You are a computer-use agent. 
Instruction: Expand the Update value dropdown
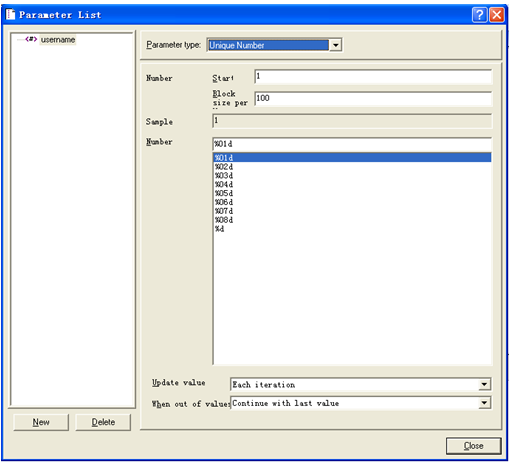484,384
